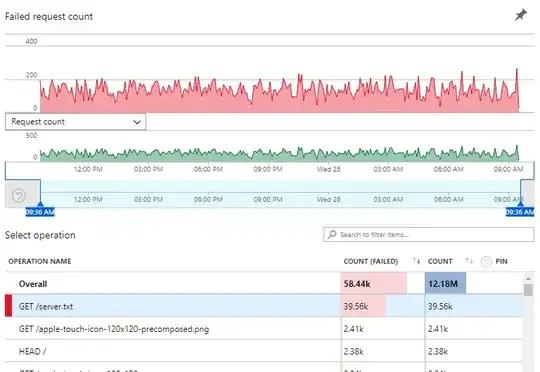Click the COUNT (FAILED) header label
The image size is (540, 372).
pos(371,261)
